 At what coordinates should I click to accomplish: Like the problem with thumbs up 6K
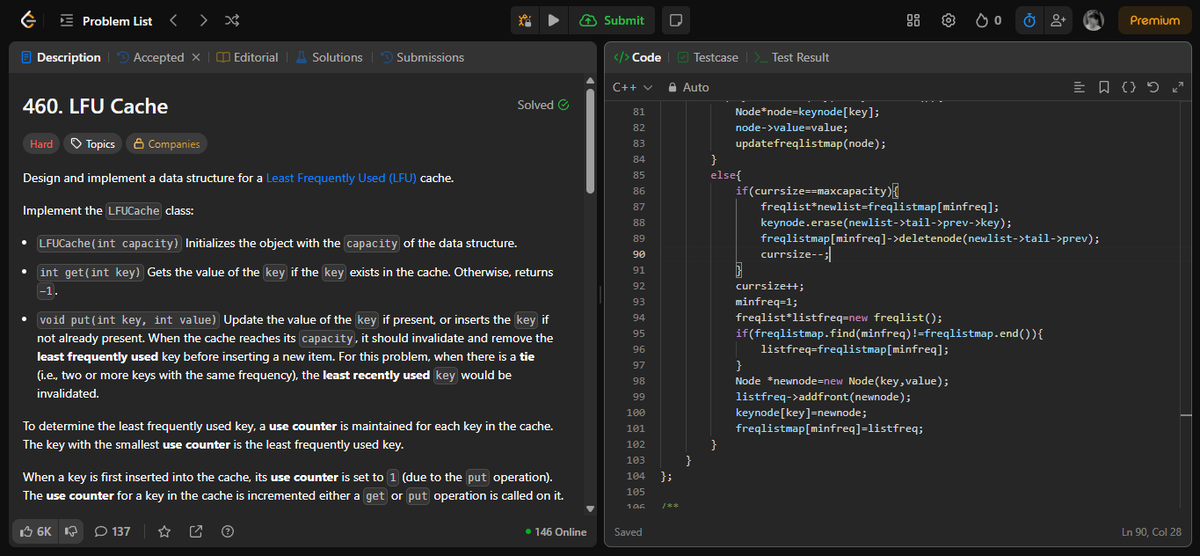coord(35,531)
